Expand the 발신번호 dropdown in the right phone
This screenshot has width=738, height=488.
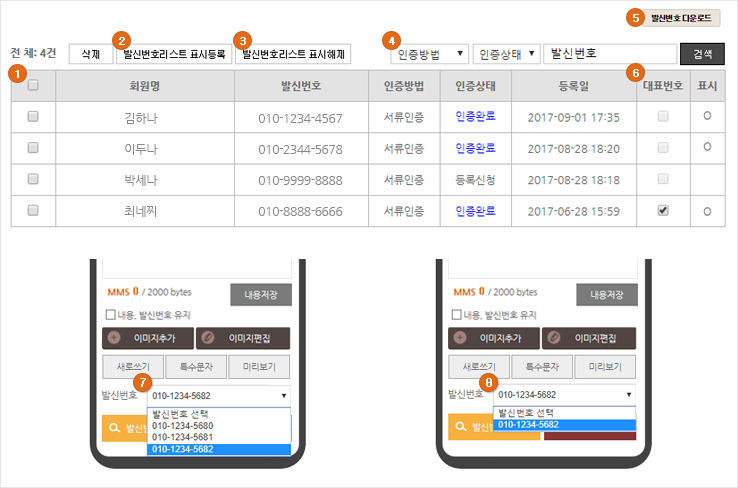[564, 395]
